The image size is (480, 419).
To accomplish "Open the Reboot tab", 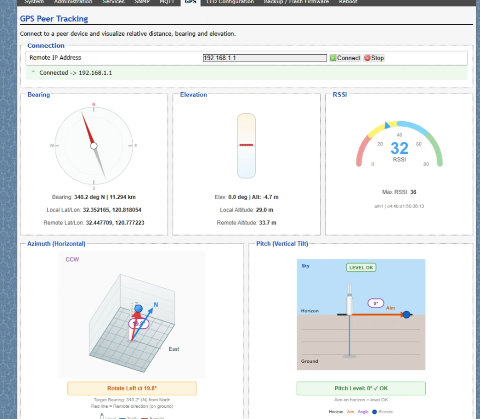I will pos(348,2).
